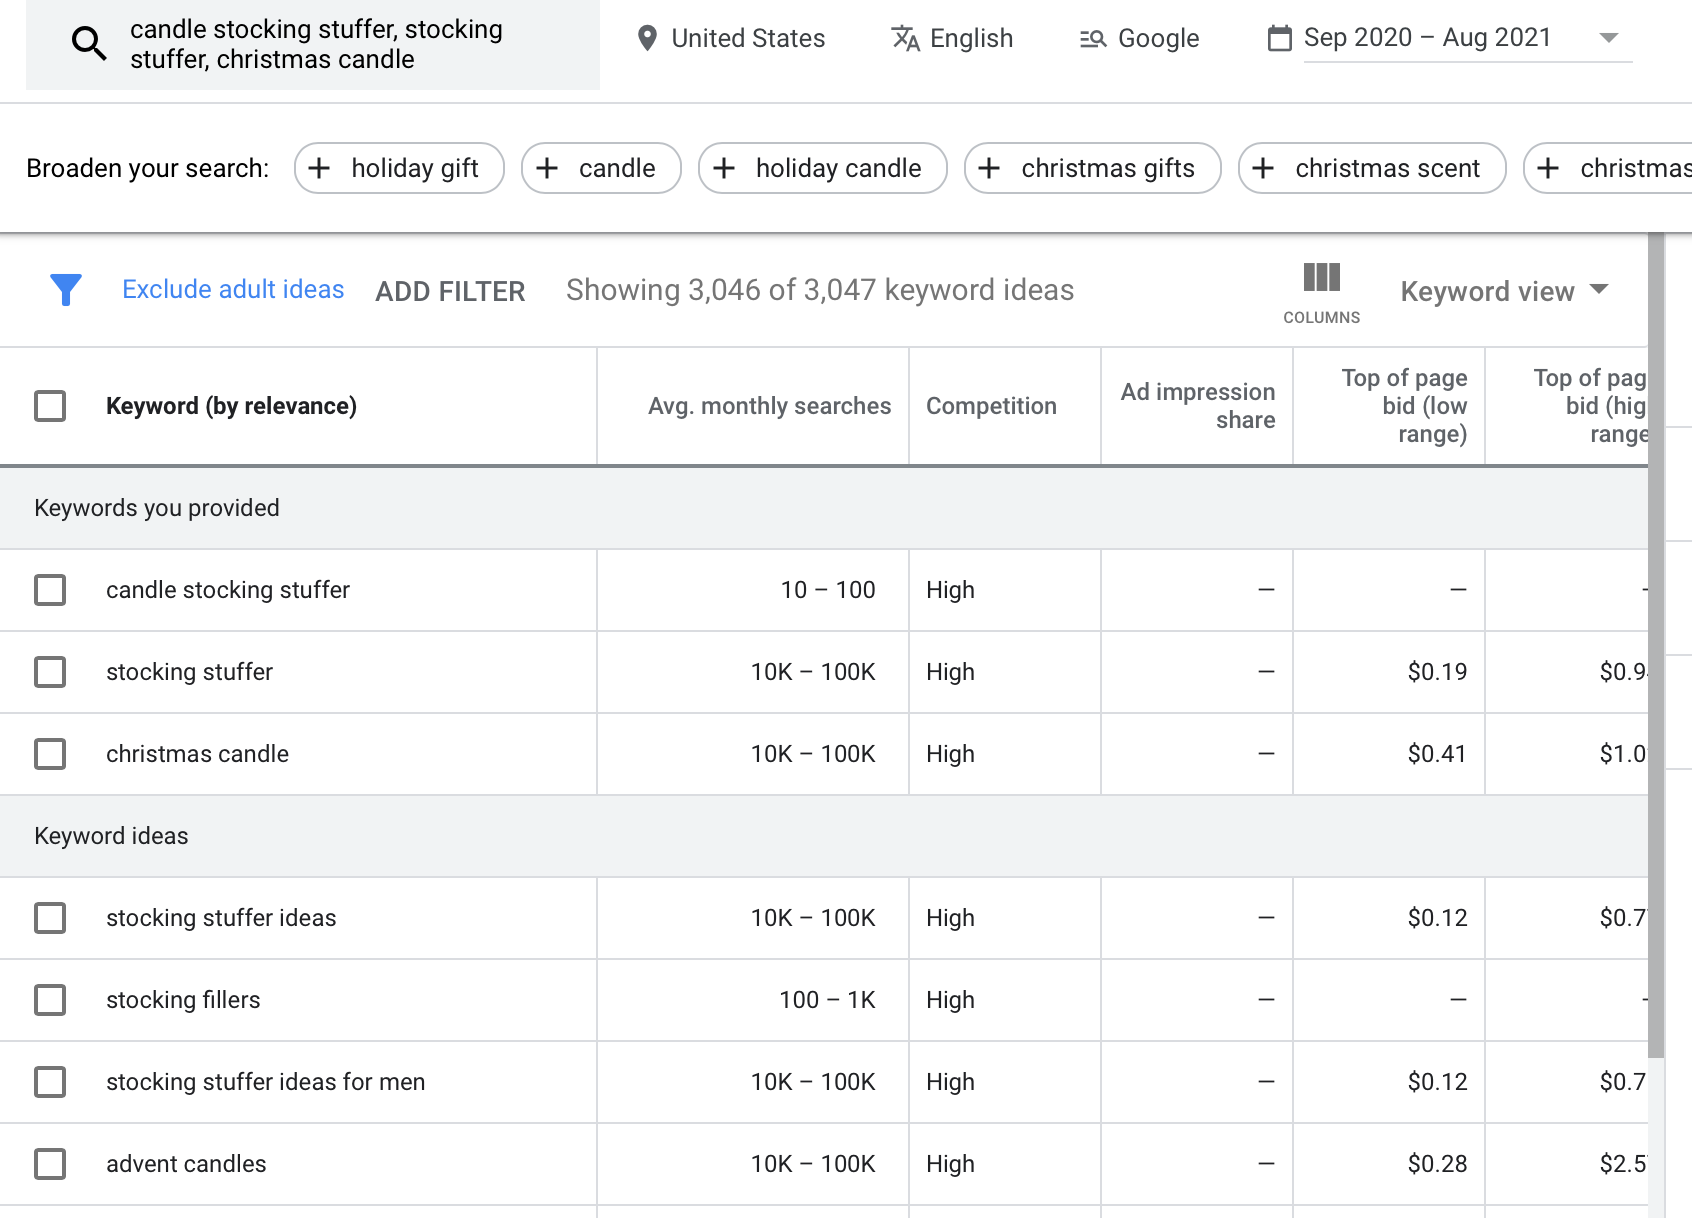
Task: Toggle the select-all keywords header checkbox
Action: (50, 406)
